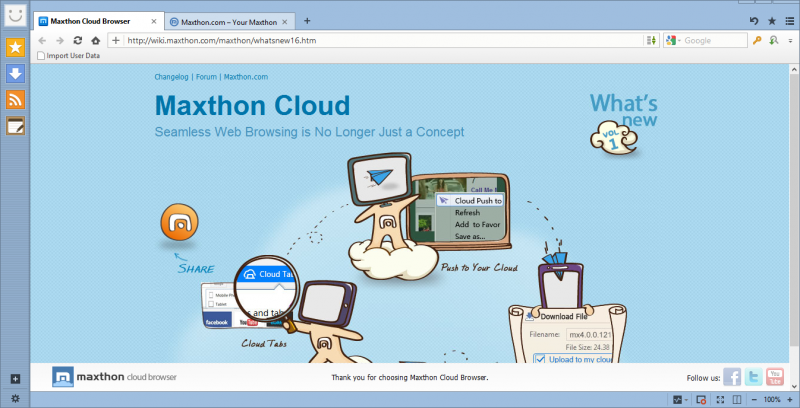Open the favorites star at top right
800x408 pixels.
(x=772, y=21)
